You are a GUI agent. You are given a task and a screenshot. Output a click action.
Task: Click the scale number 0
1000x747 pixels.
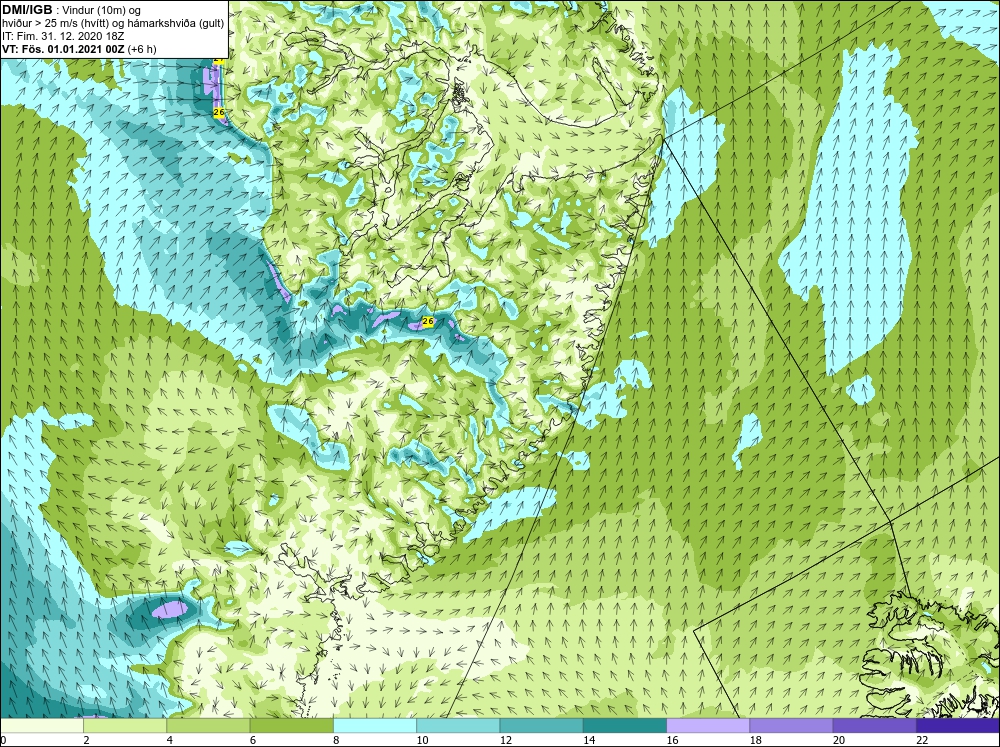(x=3, y=740)
